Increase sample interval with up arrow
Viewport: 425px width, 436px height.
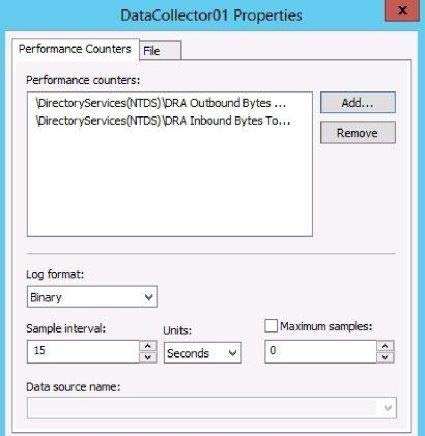tap(148, 346)
